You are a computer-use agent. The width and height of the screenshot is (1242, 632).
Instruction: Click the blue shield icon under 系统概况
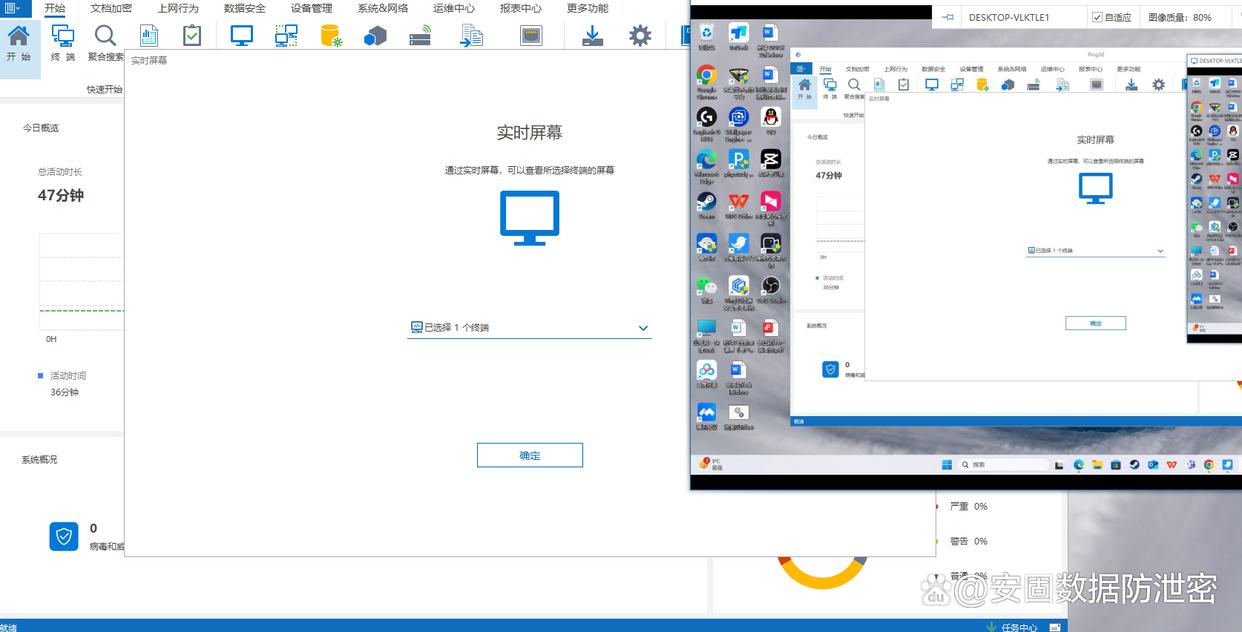point(64,537)
